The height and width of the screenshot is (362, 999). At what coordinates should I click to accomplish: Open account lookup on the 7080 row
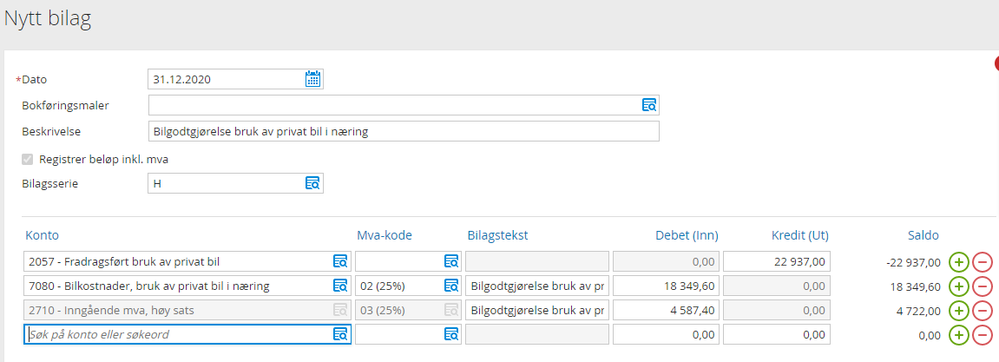coord(340,286)
